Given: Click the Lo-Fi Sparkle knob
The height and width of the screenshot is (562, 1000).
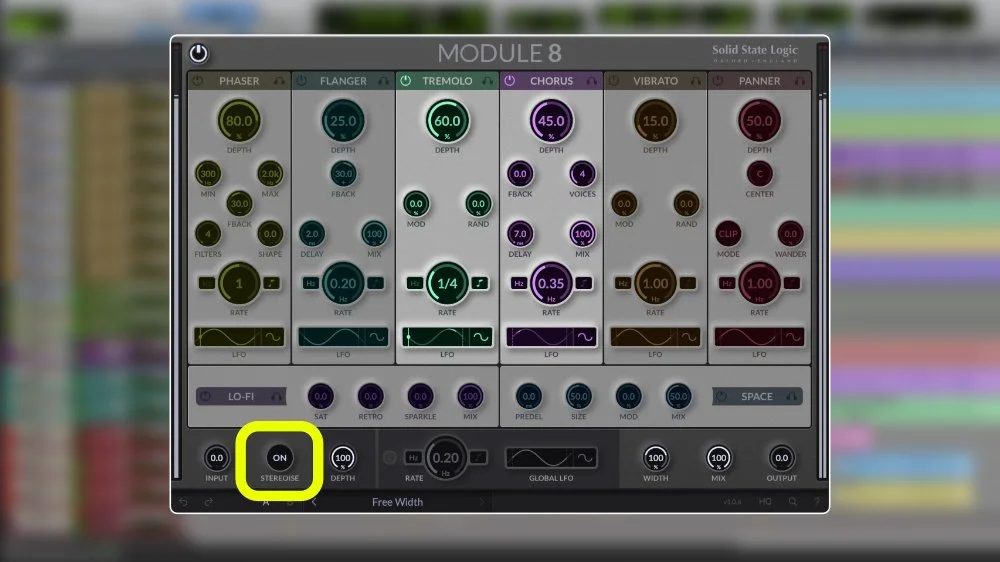Looking at the screenshot, I should (x=420, y=396).
